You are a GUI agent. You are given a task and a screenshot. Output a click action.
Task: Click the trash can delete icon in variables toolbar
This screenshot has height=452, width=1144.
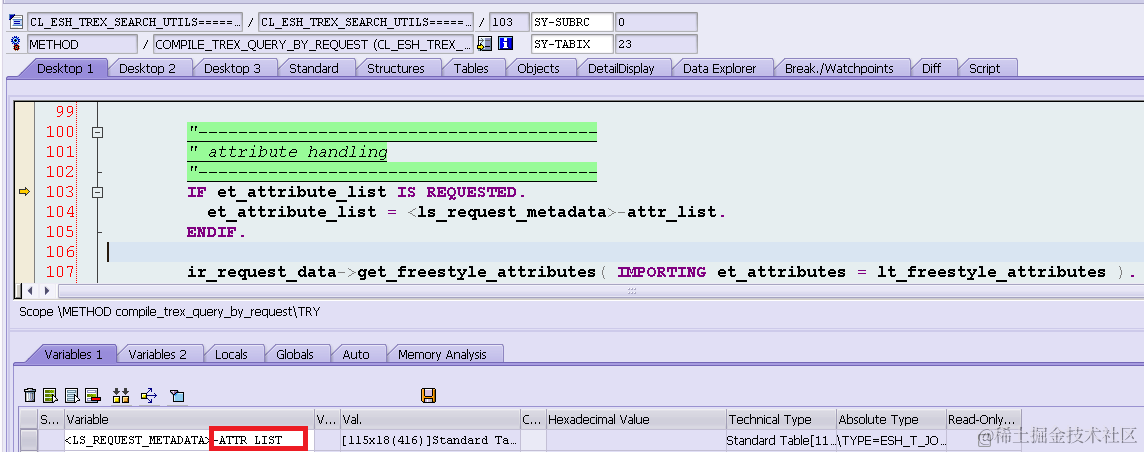point(30,396)
